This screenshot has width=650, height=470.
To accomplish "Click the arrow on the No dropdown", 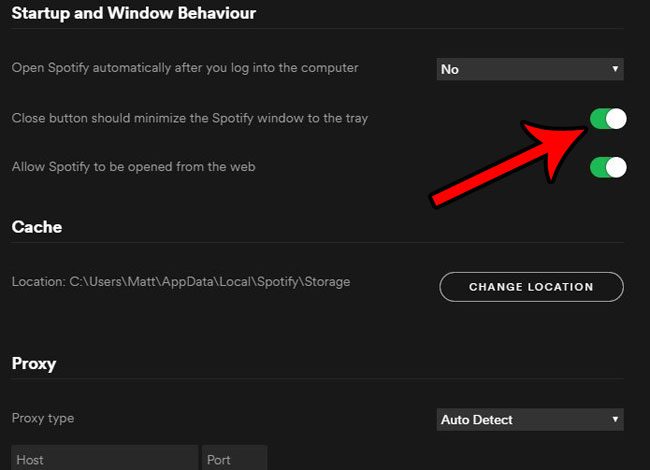I will click(x=615, y=69).
